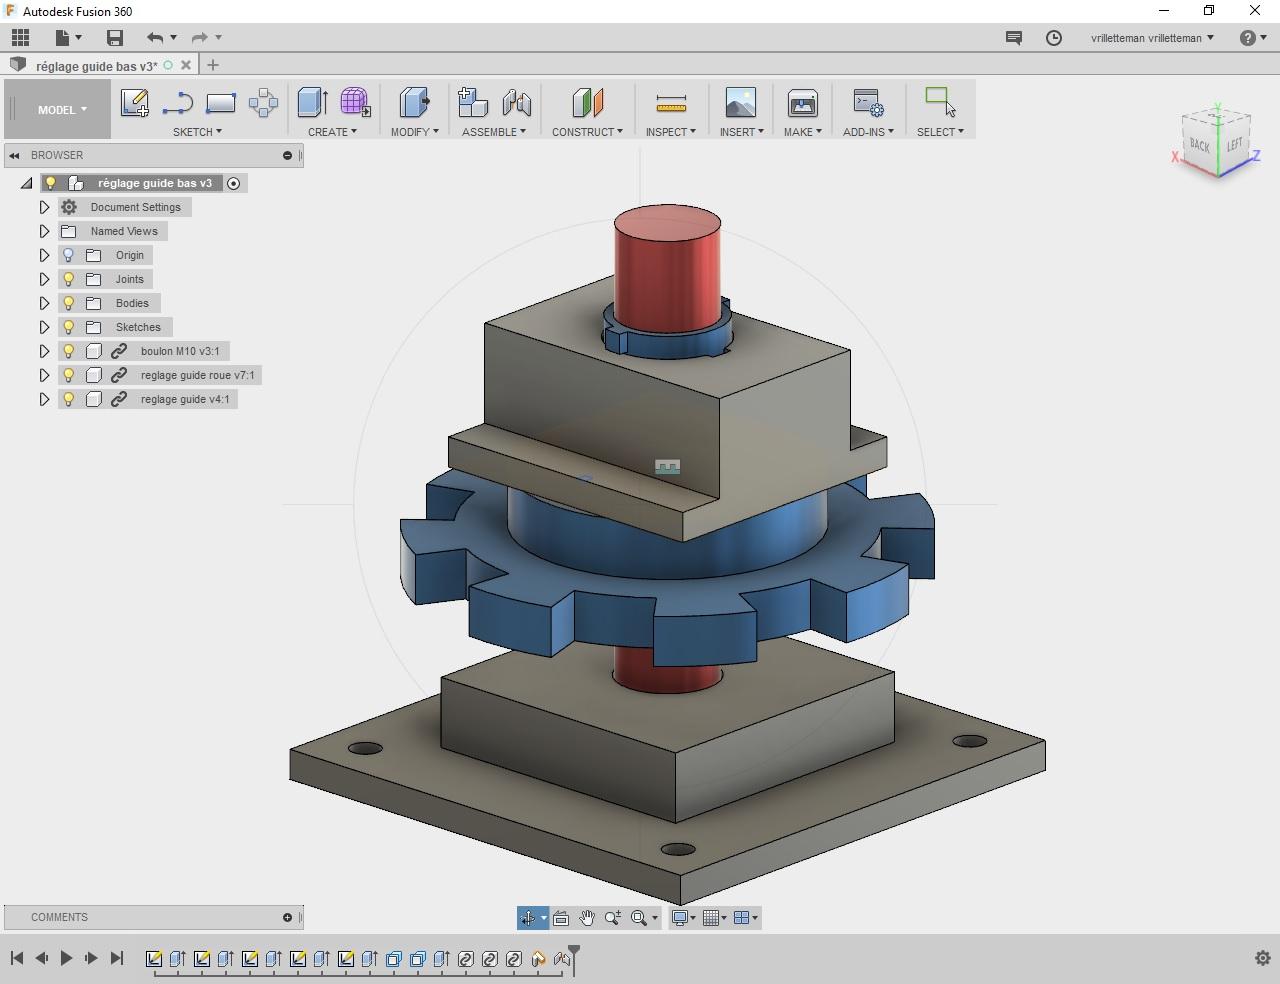Toggle visibility of boulon M10 v3:1
Image resolution: width=1280 pixels, height=984 pixels.
tap(69, 351)
